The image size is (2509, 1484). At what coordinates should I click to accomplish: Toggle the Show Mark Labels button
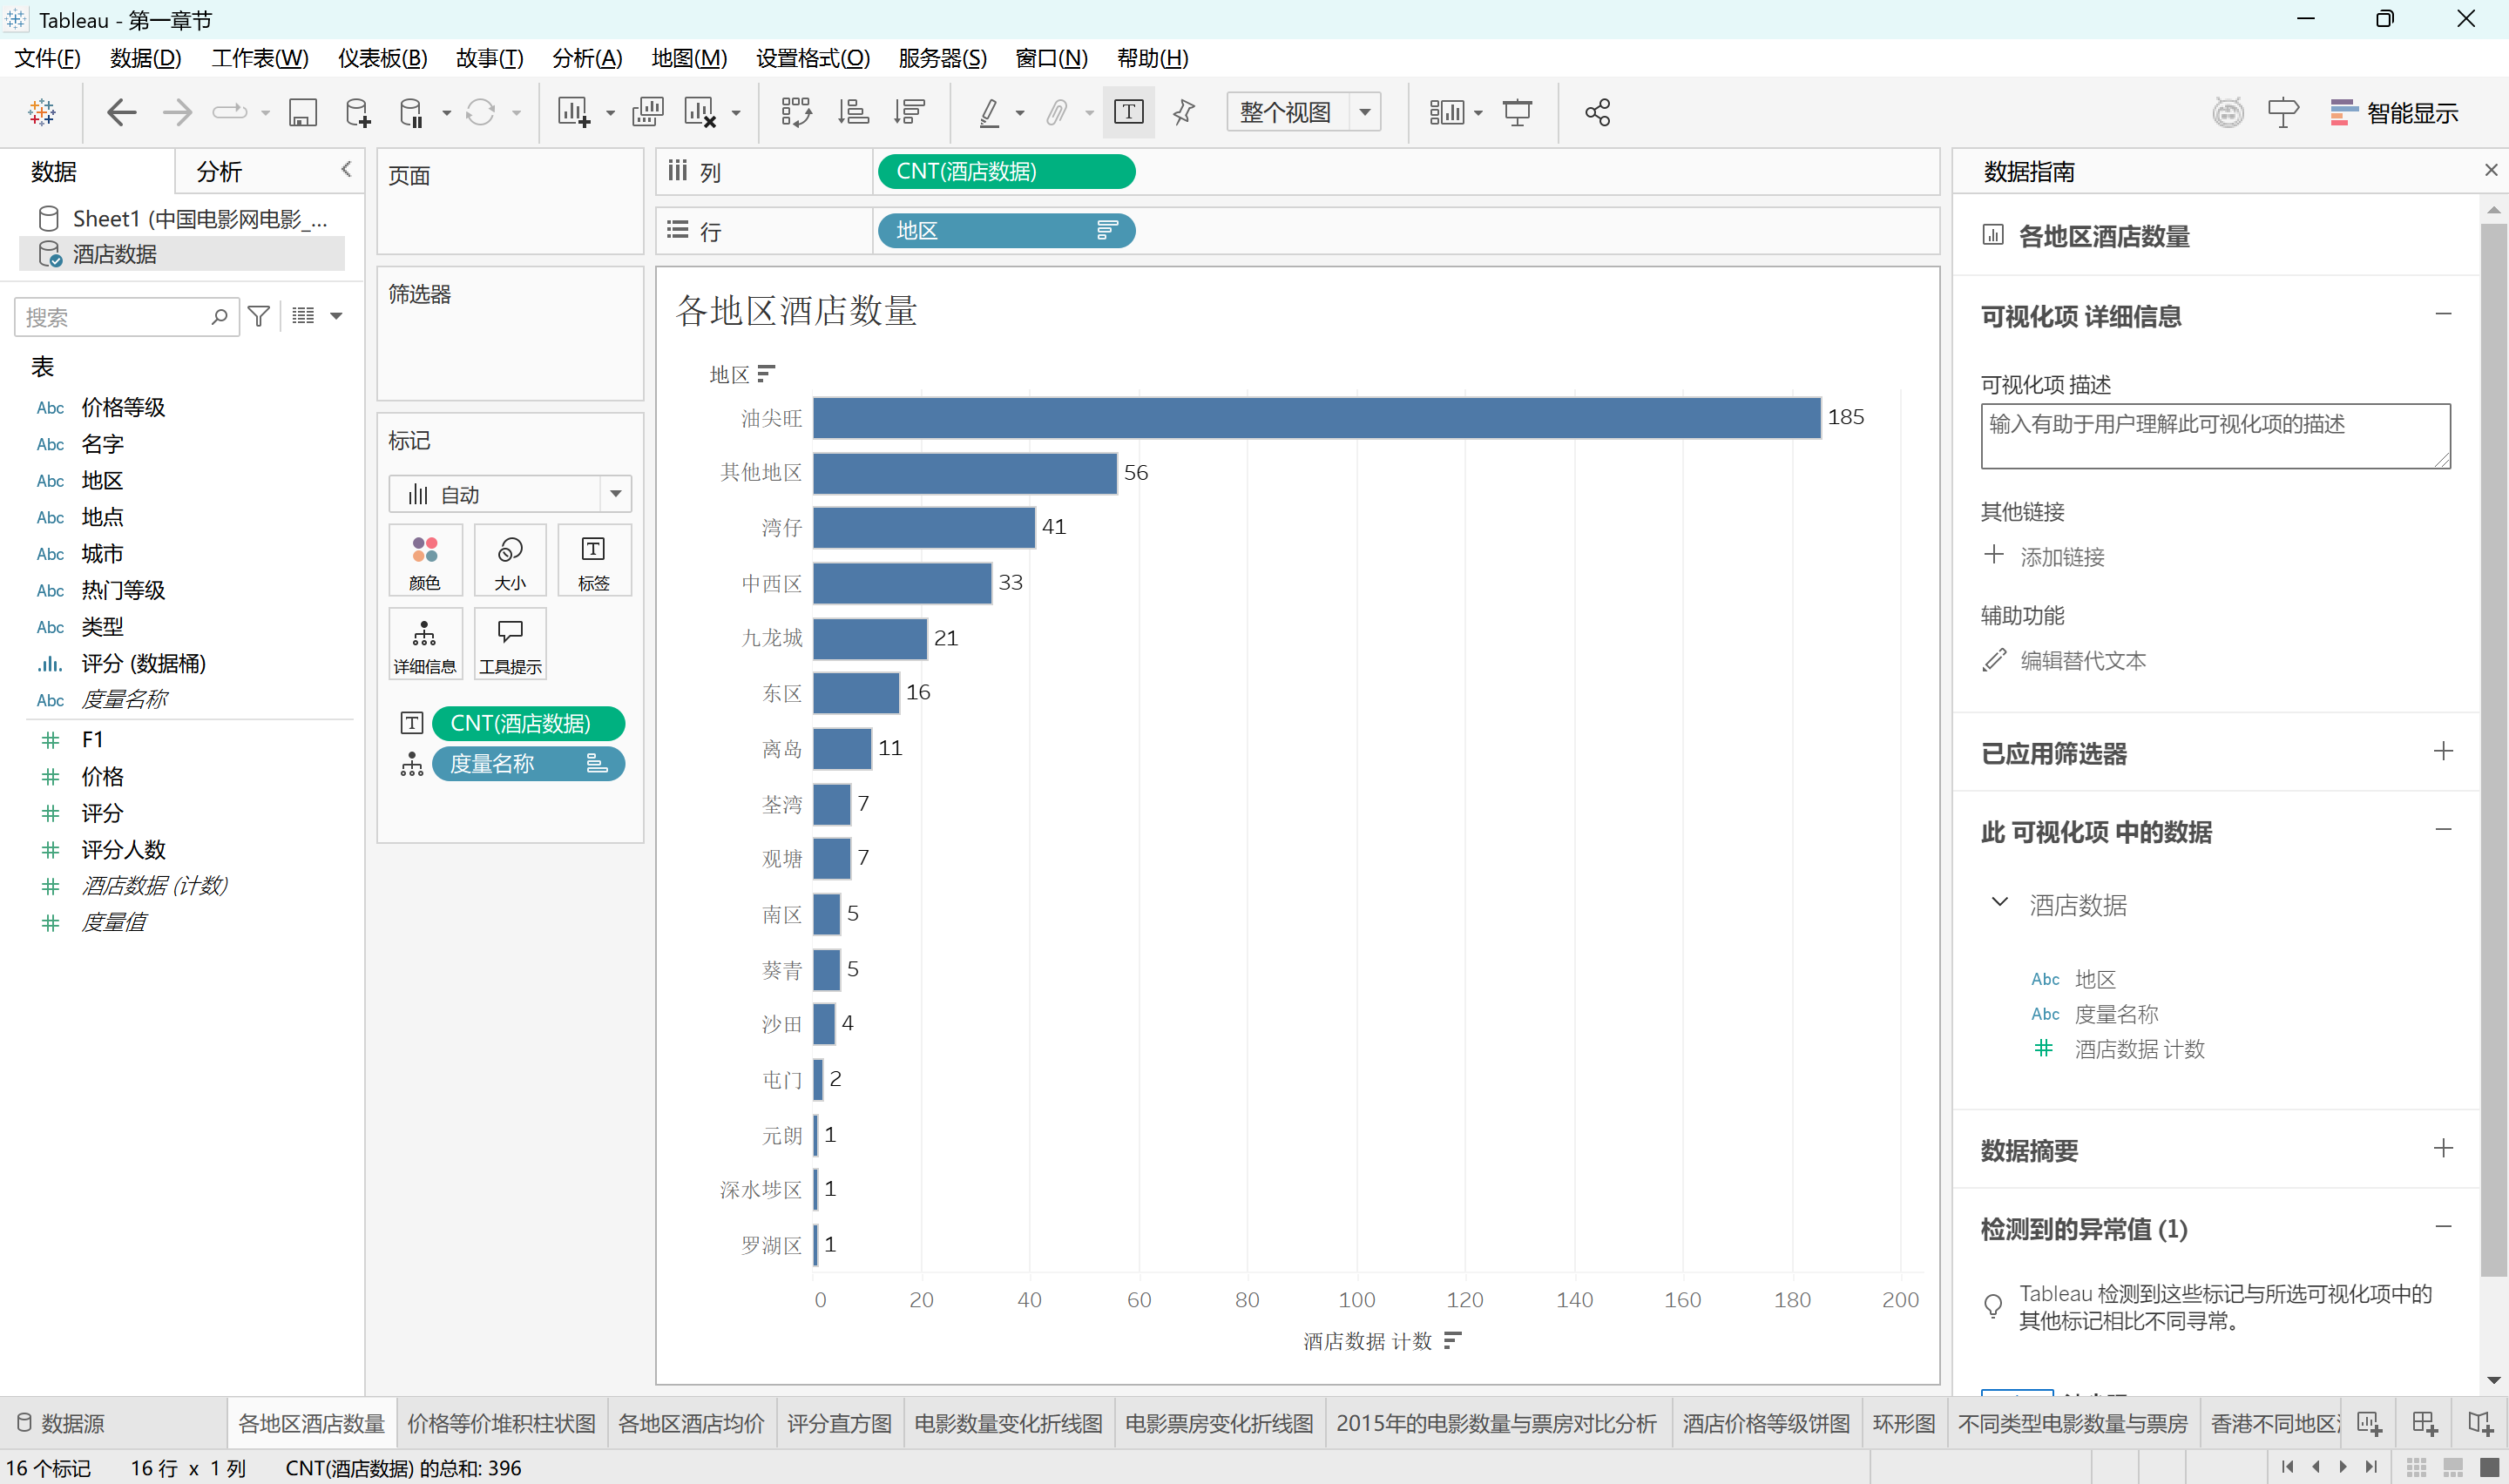coord(1128,112)
